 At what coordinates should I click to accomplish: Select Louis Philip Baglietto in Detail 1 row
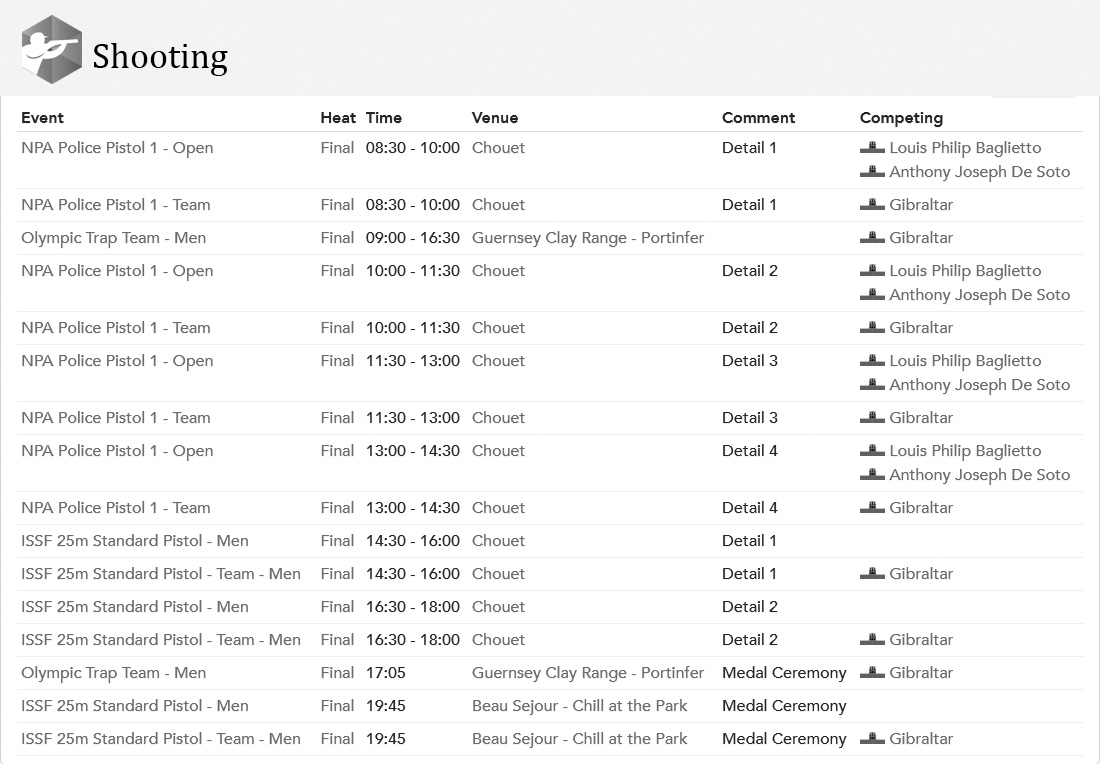[x=965, y=148]
